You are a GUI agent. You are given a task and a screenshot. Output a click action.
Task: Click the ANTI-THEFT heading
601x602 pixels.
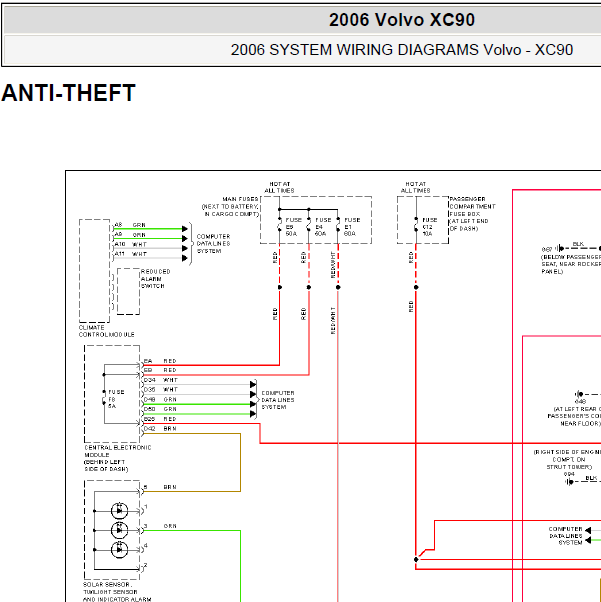coord(68,93)
